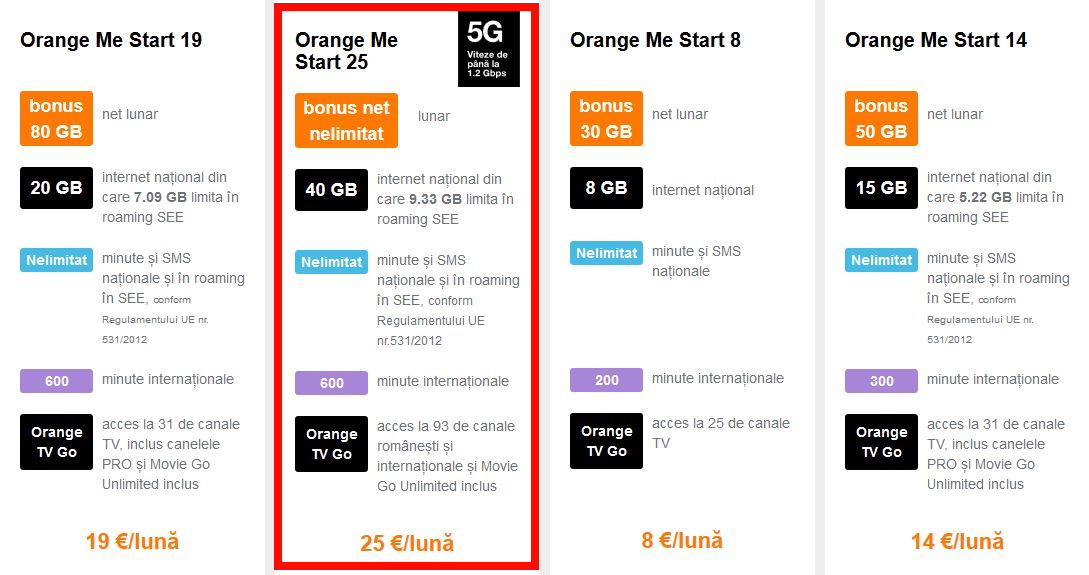
Task: Click the 5G speed badge icon
Action: [489, 49]
